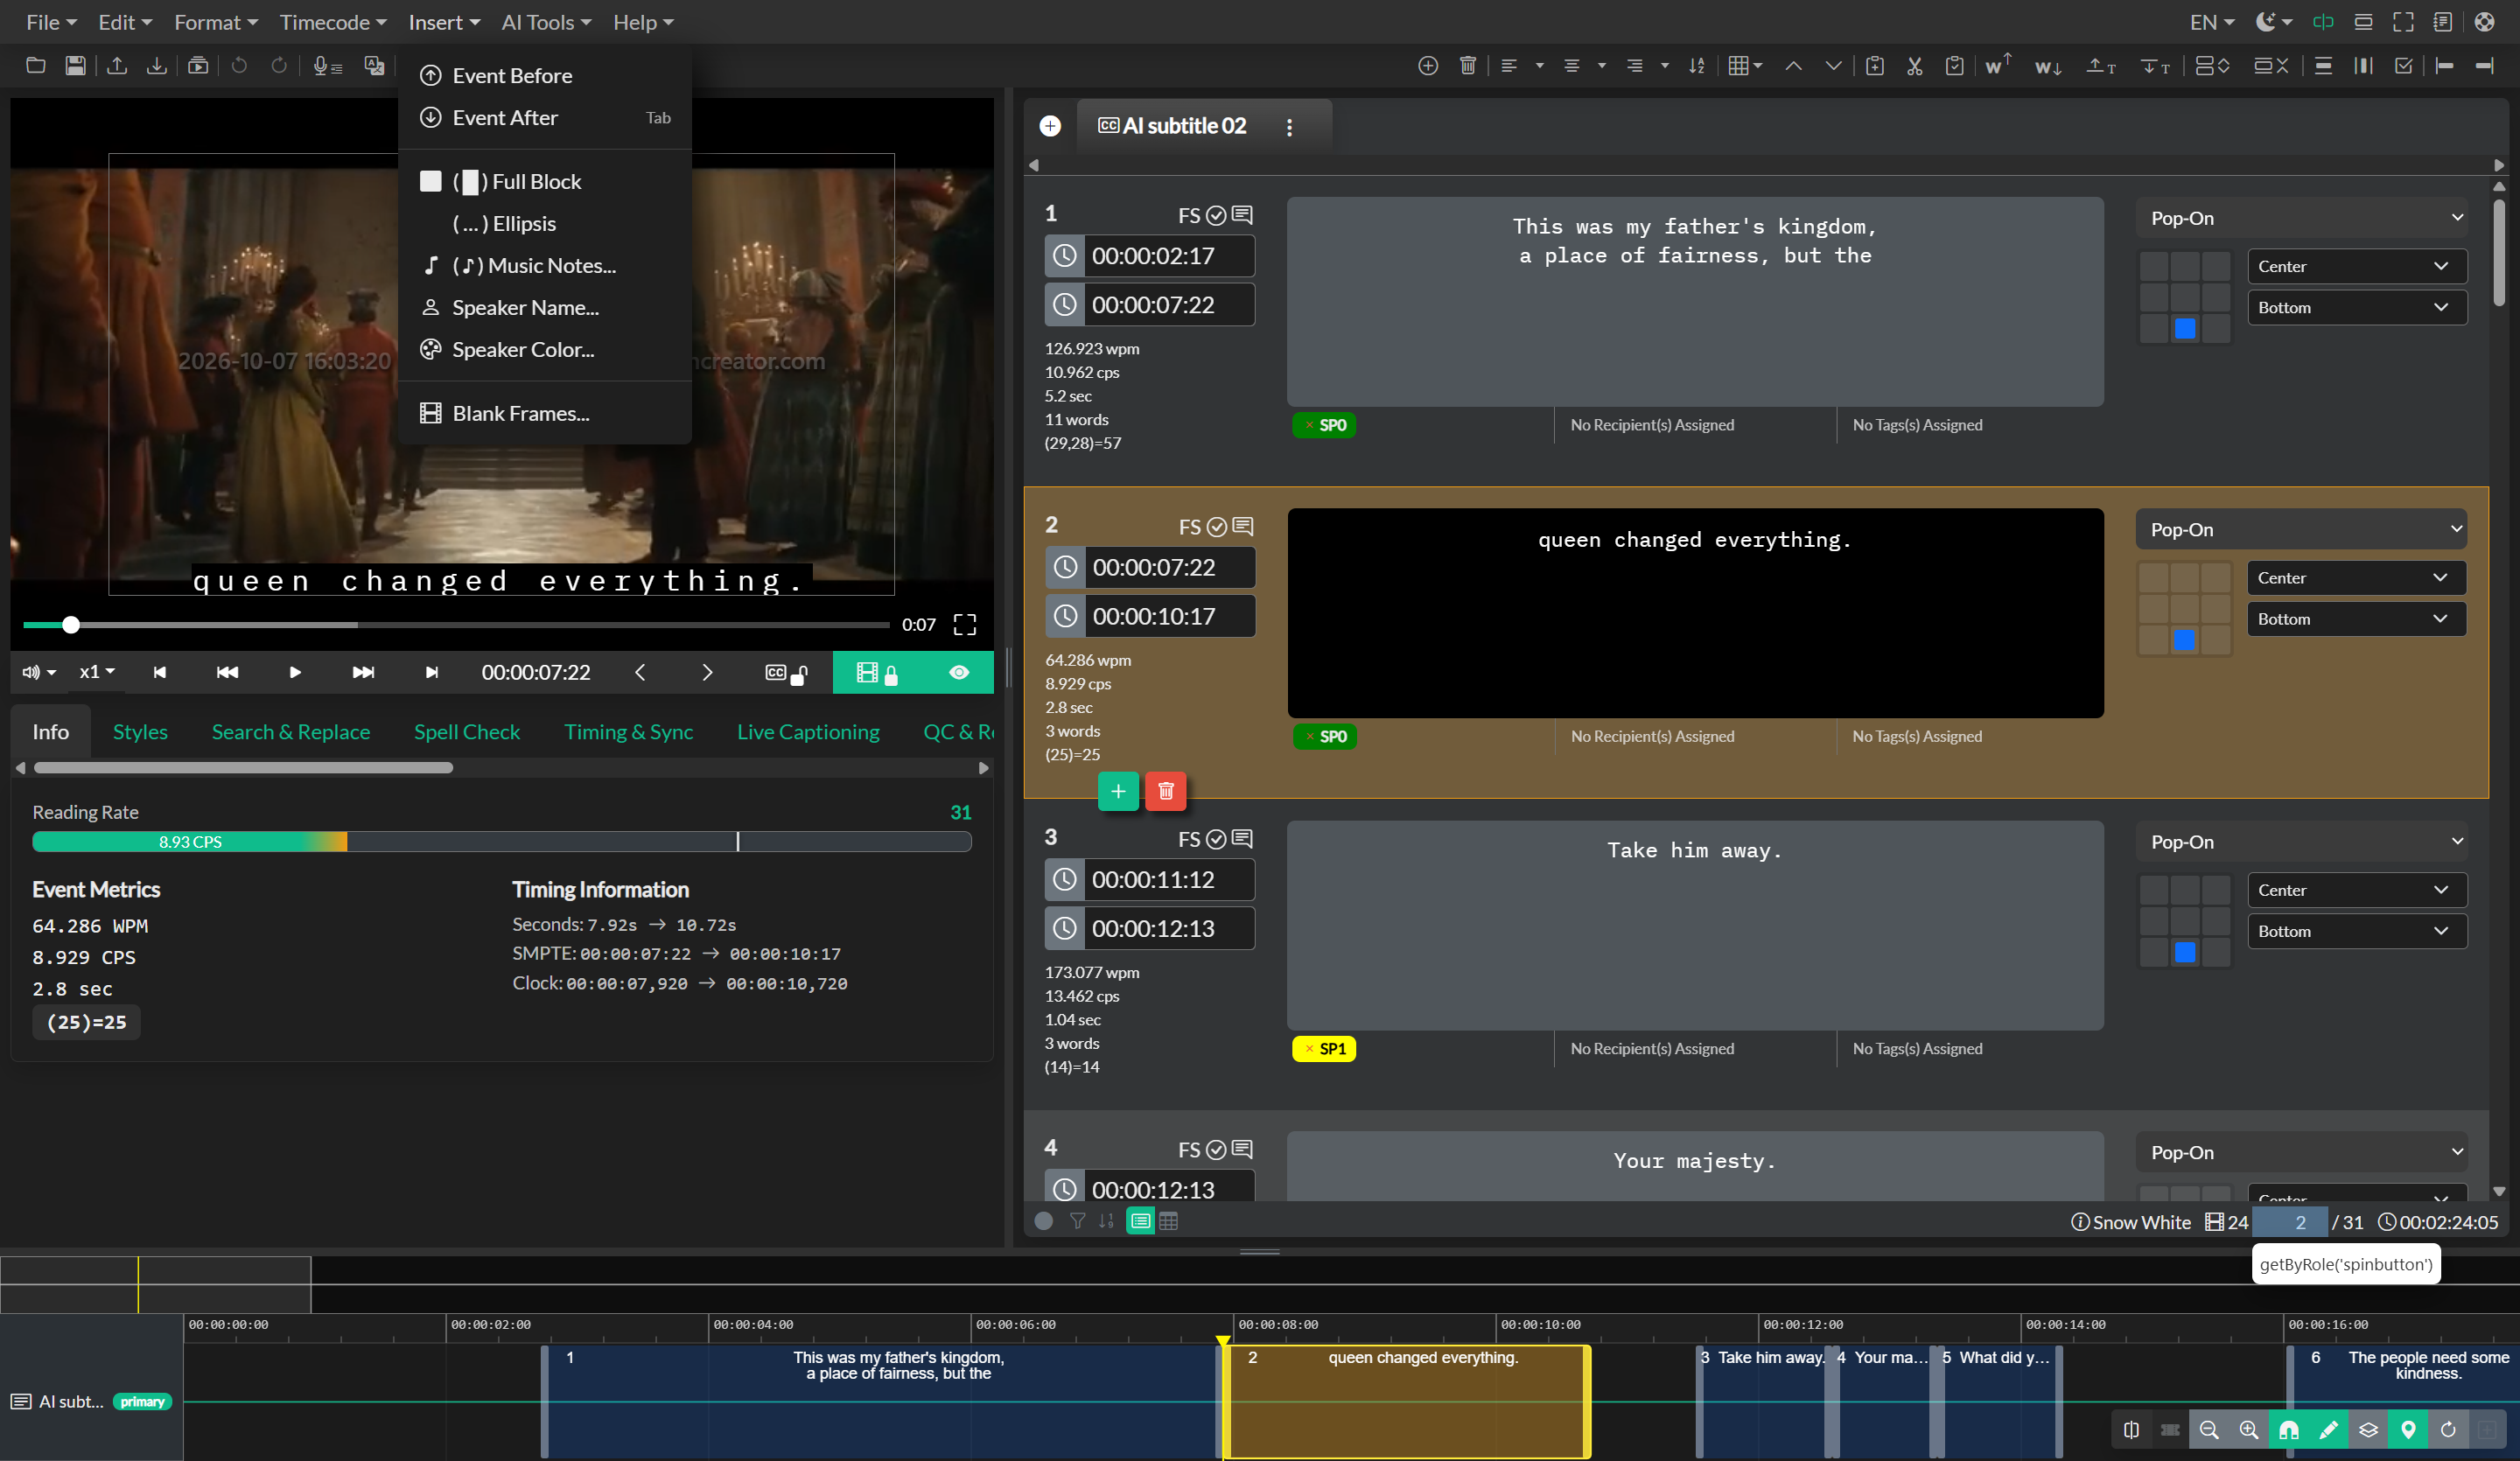Screen dimensions: 2520x1461
Task: Open Center alignment dropdown for event 1
Action: (x=2356, y=266)
